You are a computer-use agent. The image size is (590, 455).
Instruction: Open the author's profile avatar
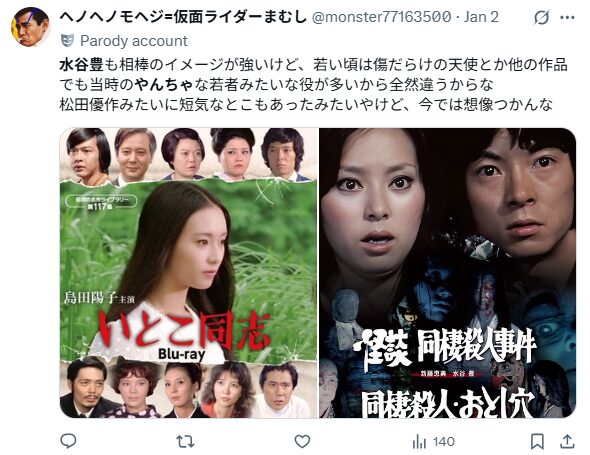[31, 27]
